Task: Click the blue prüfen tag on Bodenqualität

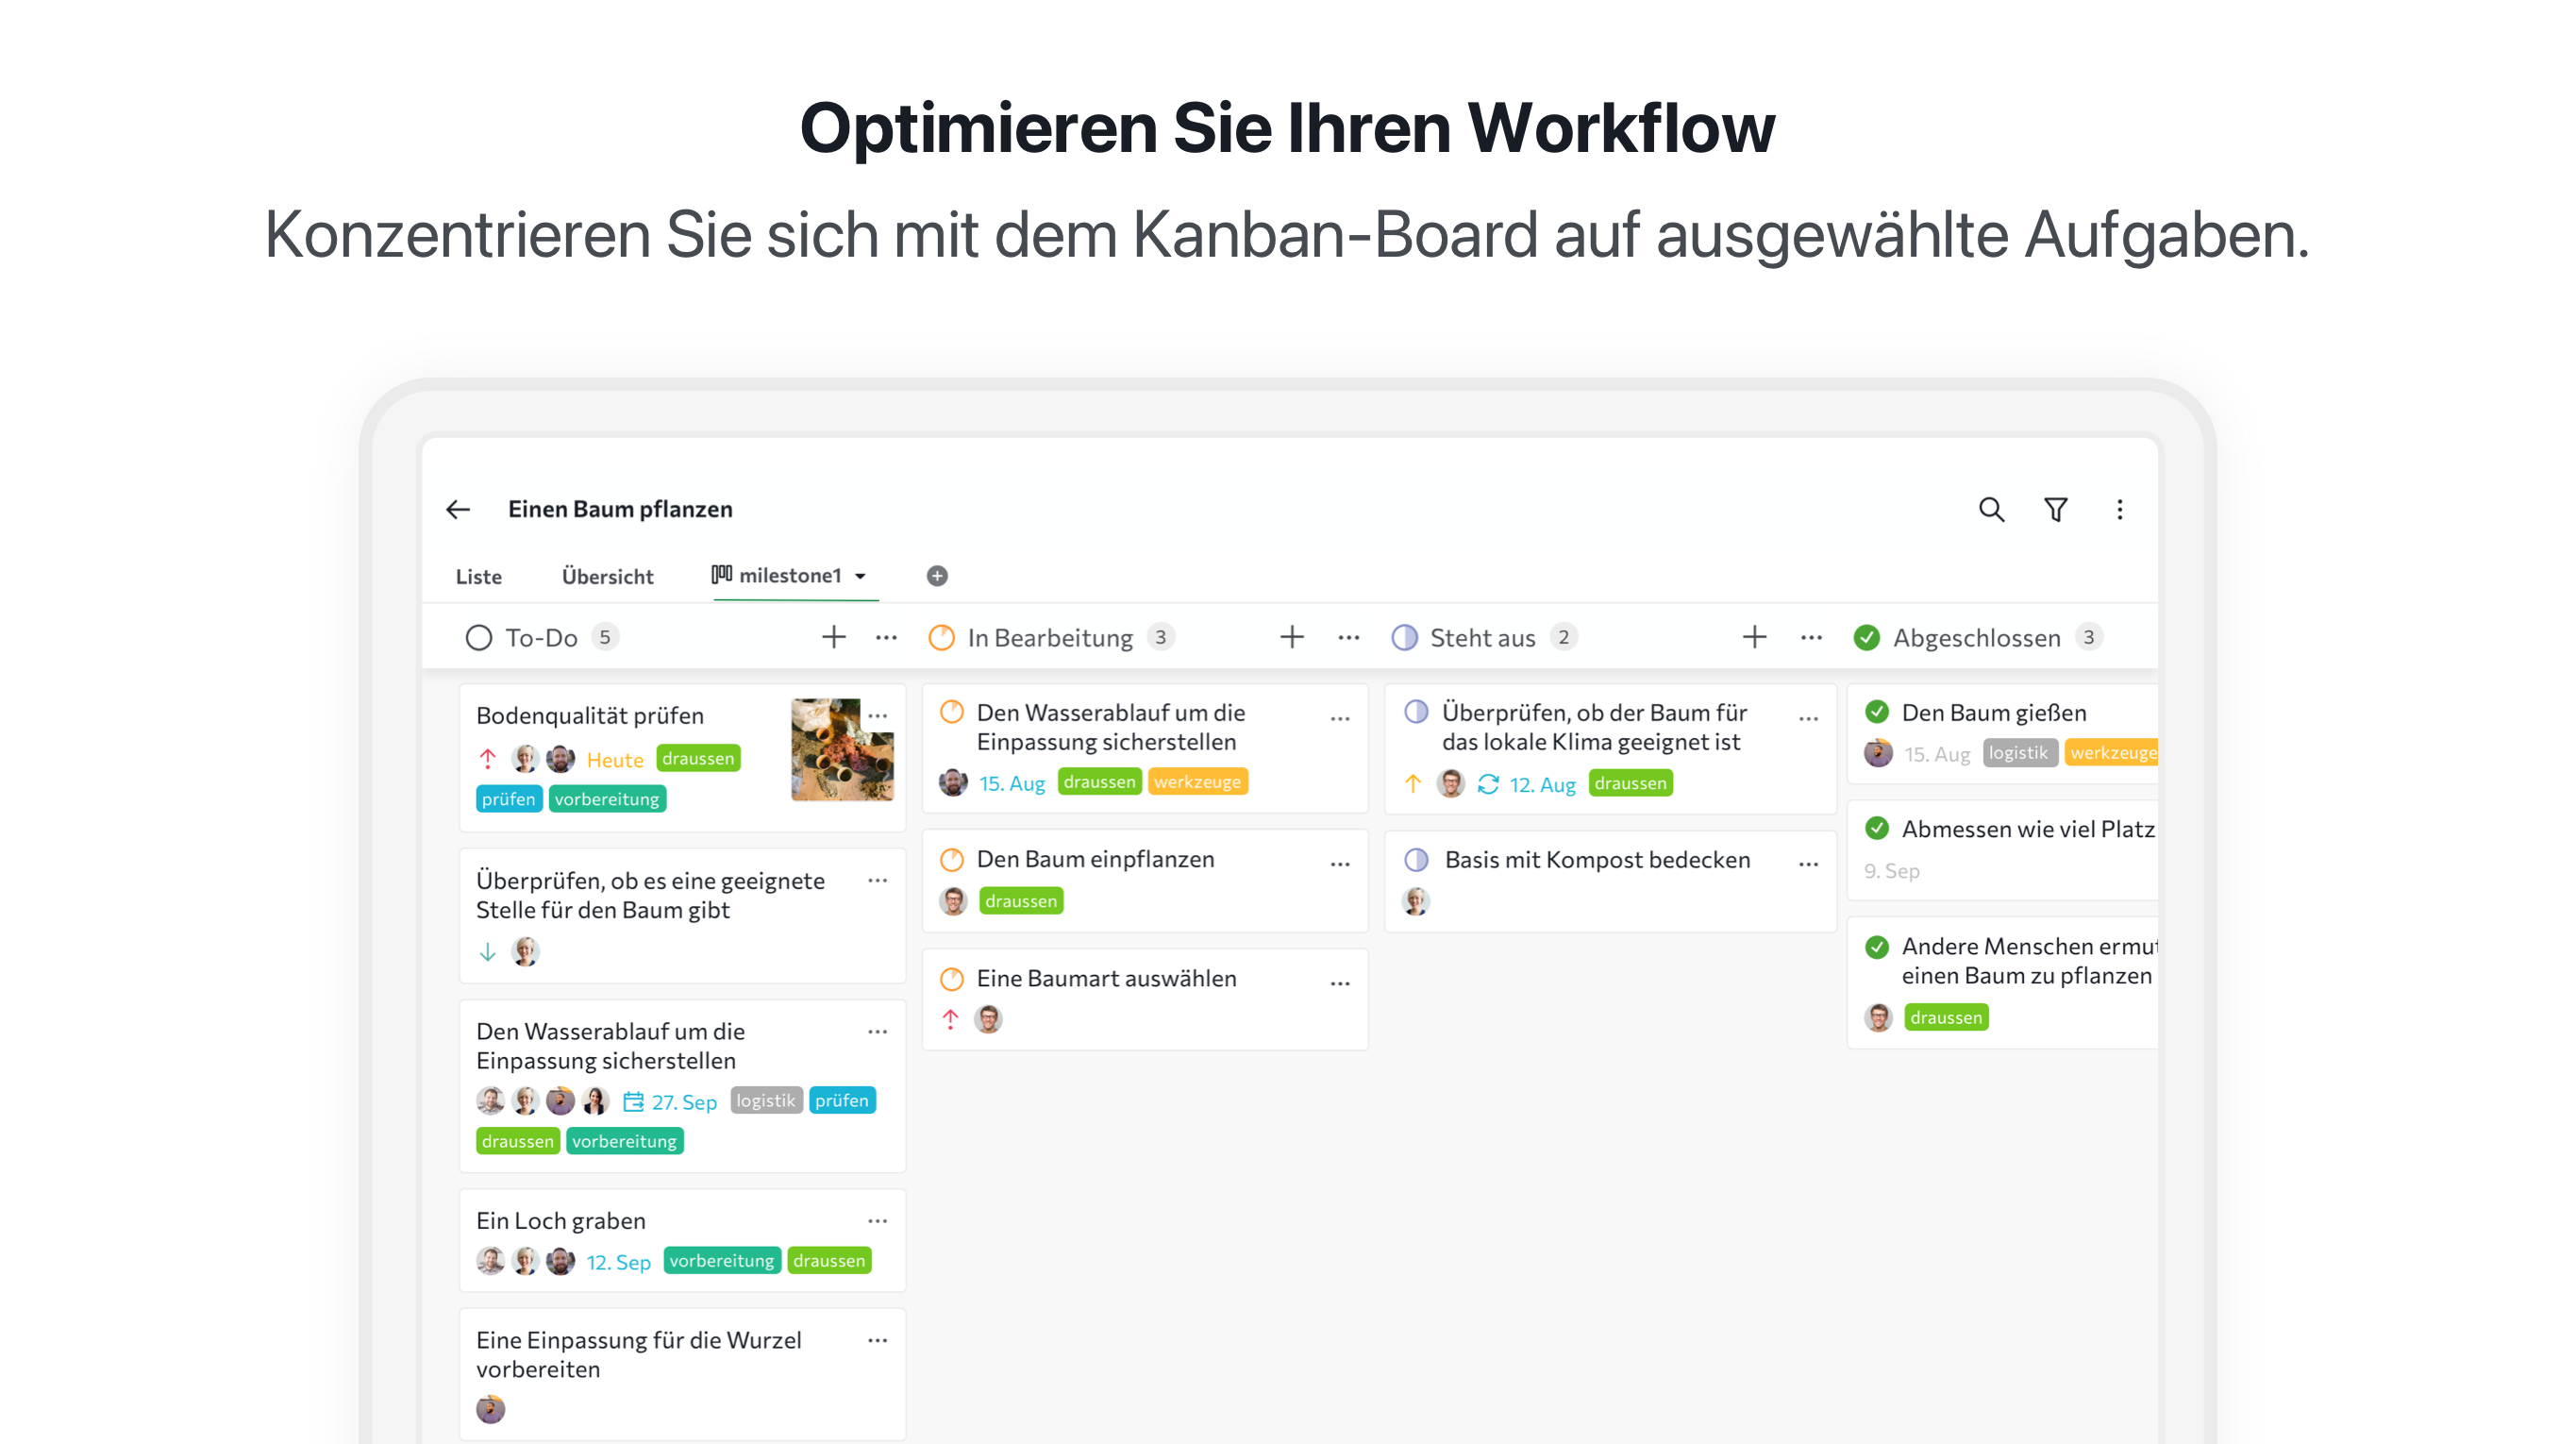Action: coord(508,800)
